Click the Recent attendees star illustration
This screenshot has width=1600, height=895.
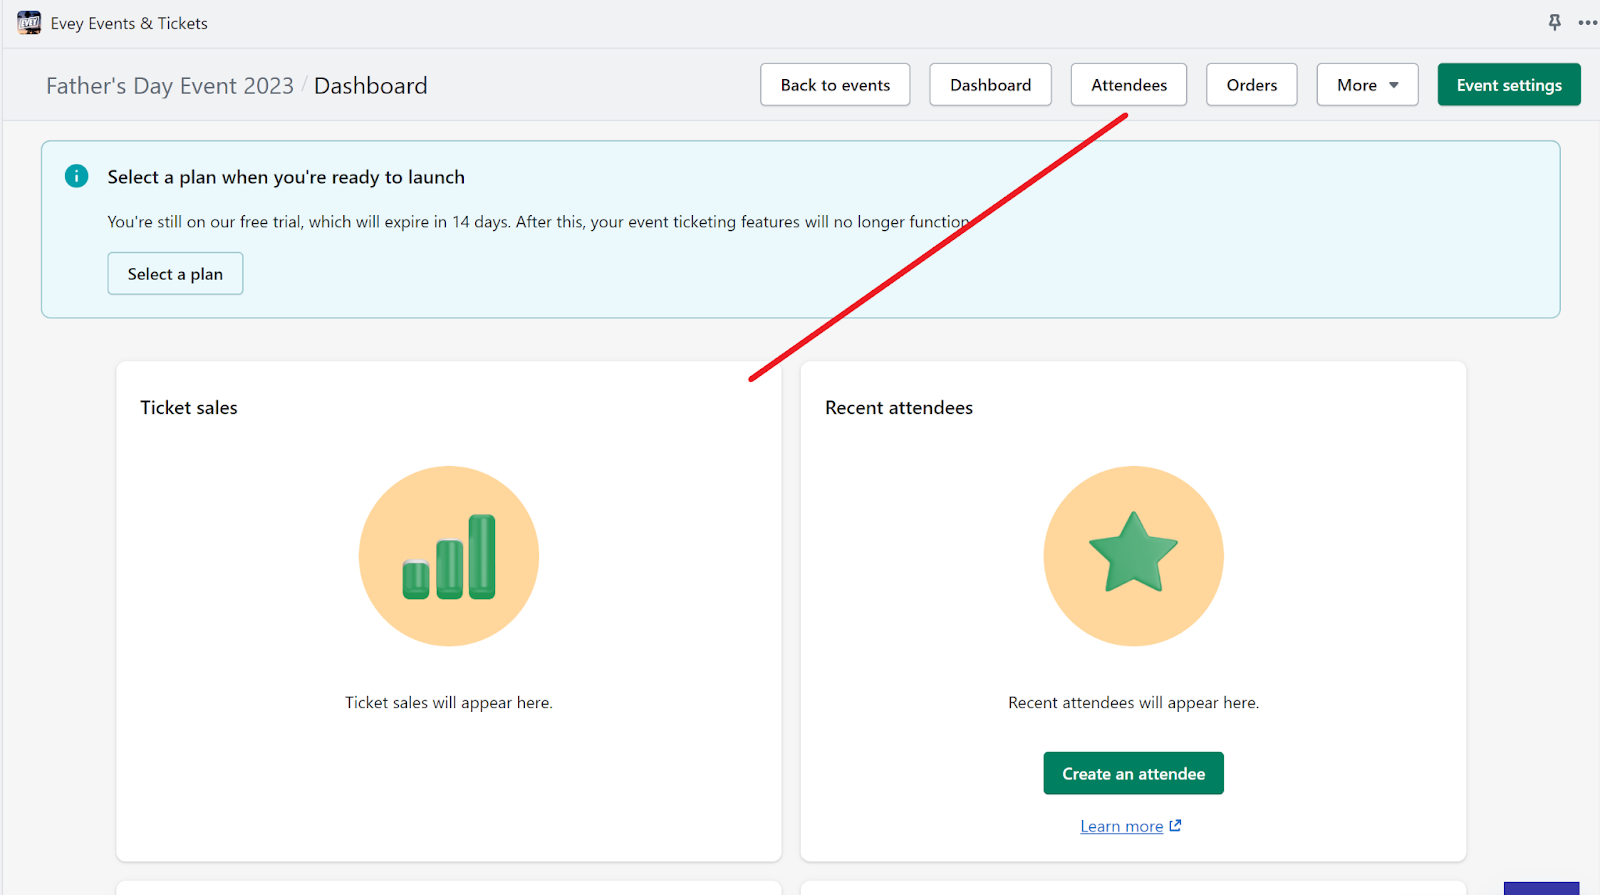click(1133, 556)
